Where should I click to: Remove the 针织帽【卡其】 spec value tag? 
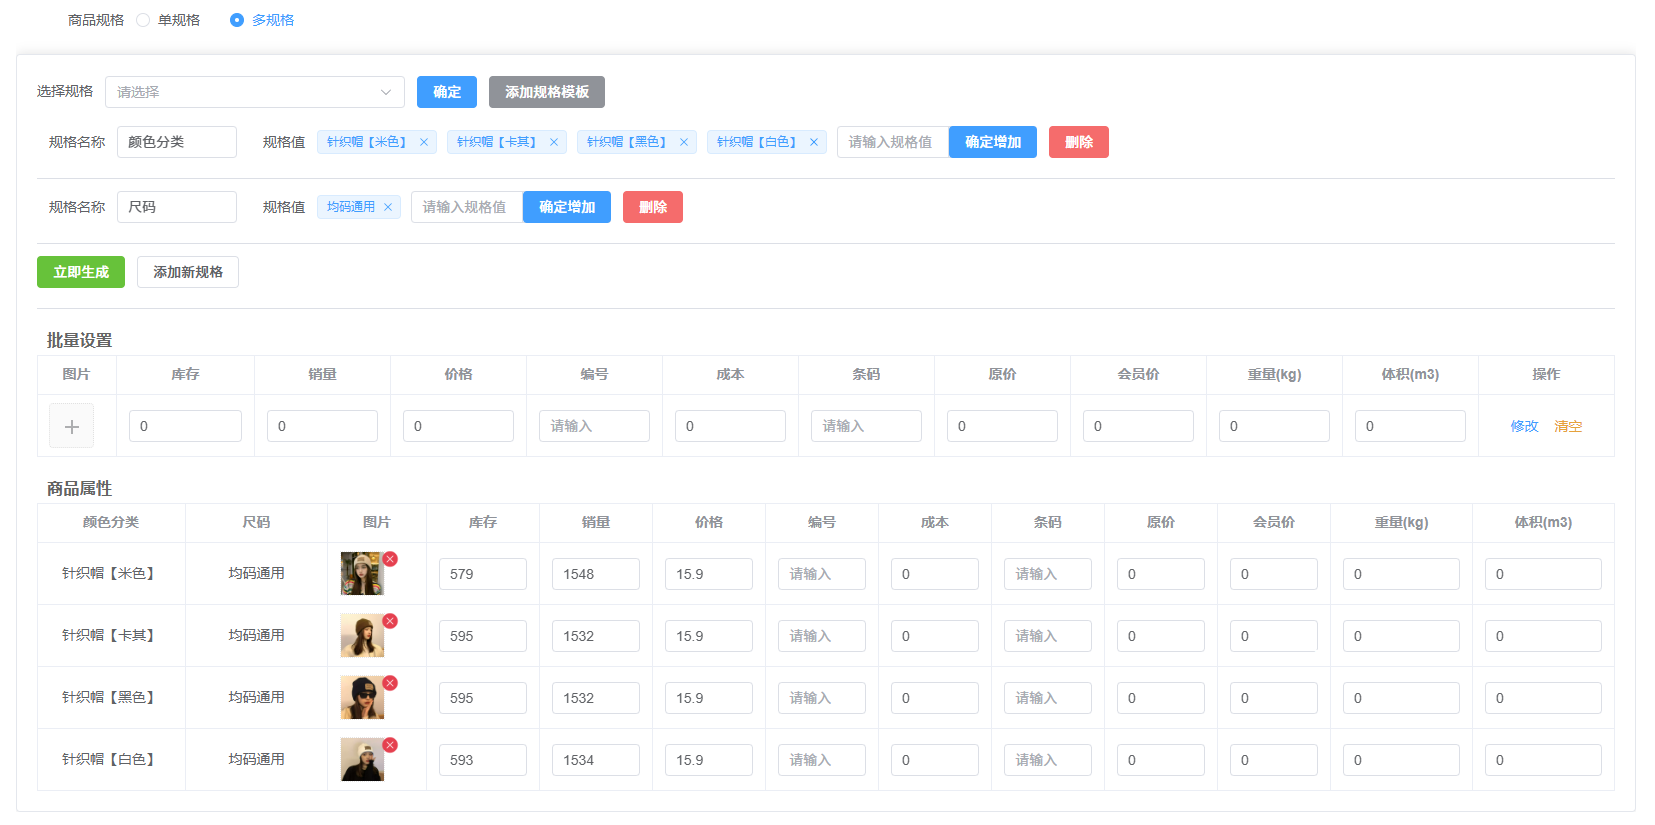(x=554, y=142)
